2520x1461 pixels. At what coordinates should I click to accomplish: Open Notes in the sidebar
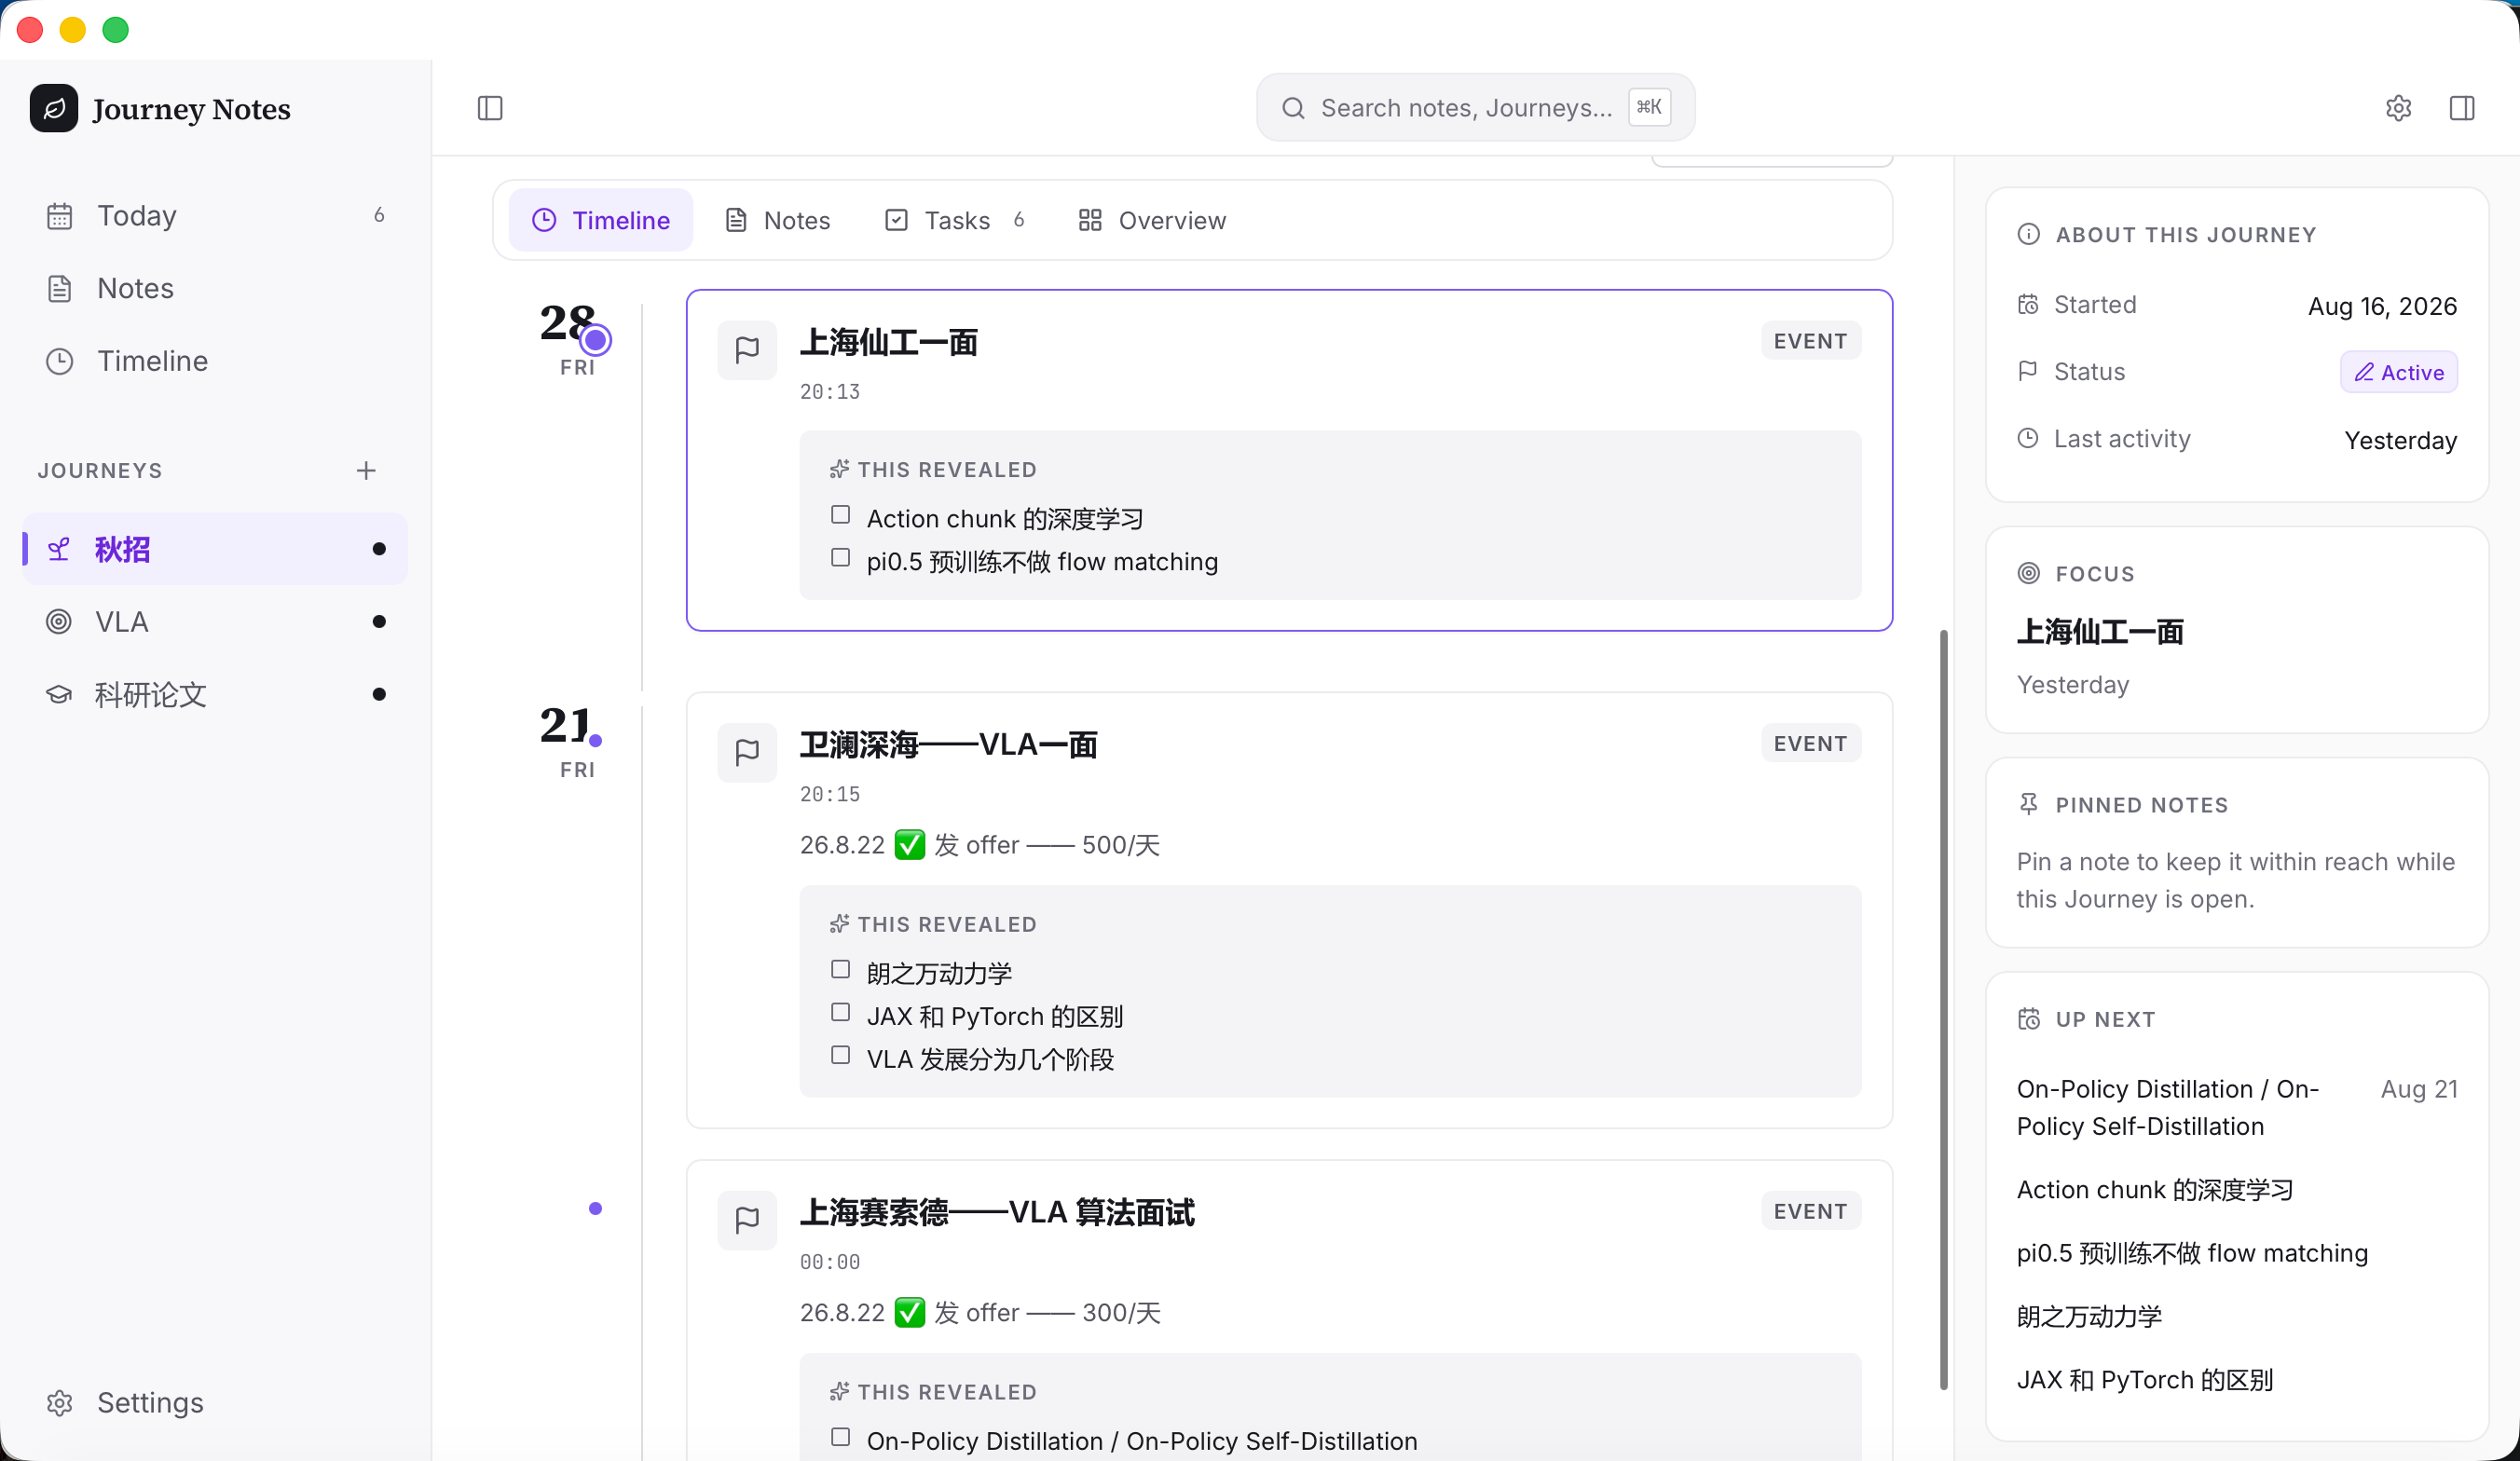[215, 289]
